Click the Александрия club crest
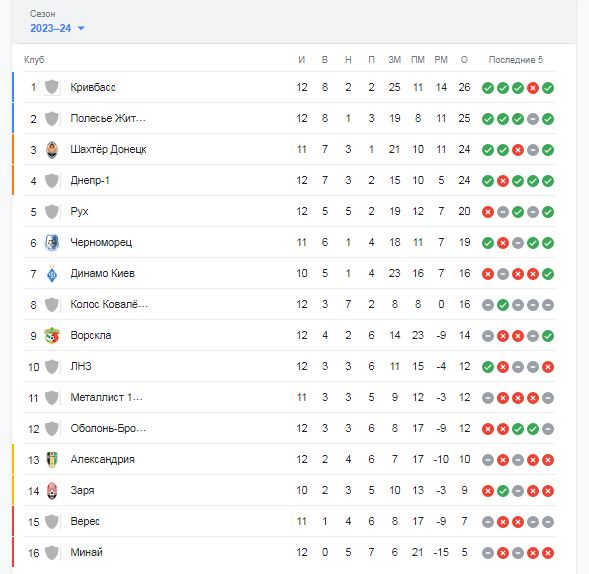 [52, 459]
